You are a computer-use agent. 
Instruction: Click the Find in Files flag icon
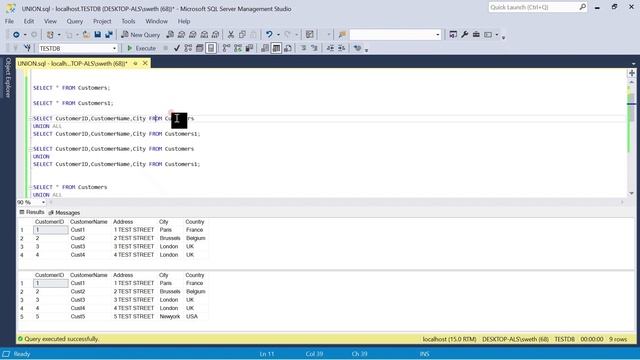pyautogui.click(x=342, y=35)
